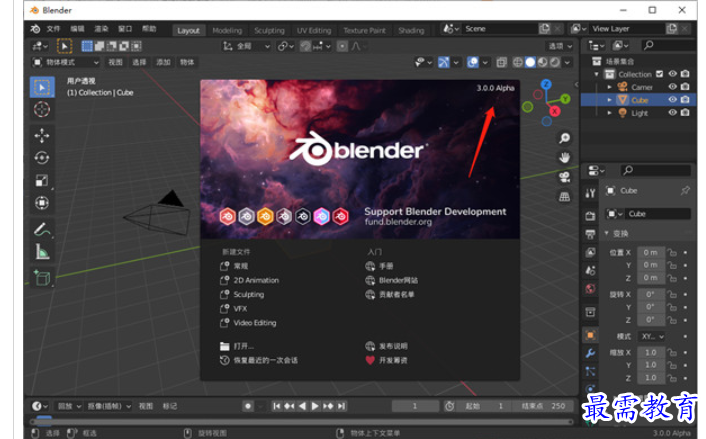The height and width of the screenshot is (439, 706).
Task: Select the Rotate tool
Action: (x=42, y=158)
